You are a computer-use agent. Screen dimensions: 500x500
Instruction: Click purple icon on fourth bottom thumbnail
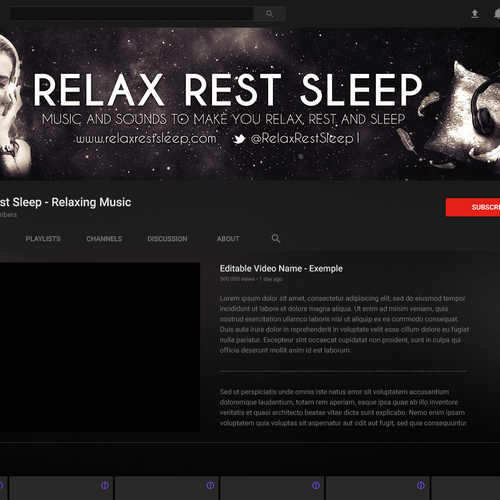coord(421,486)
